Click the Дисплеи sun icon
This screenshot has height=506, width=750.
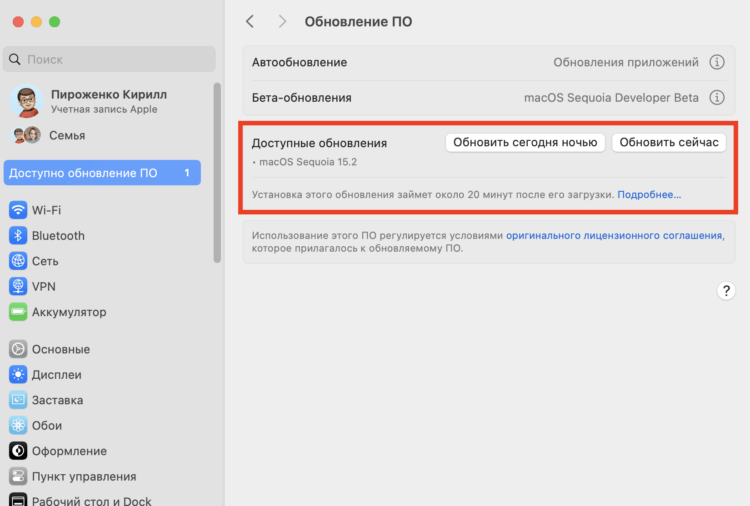click(18, 374)
